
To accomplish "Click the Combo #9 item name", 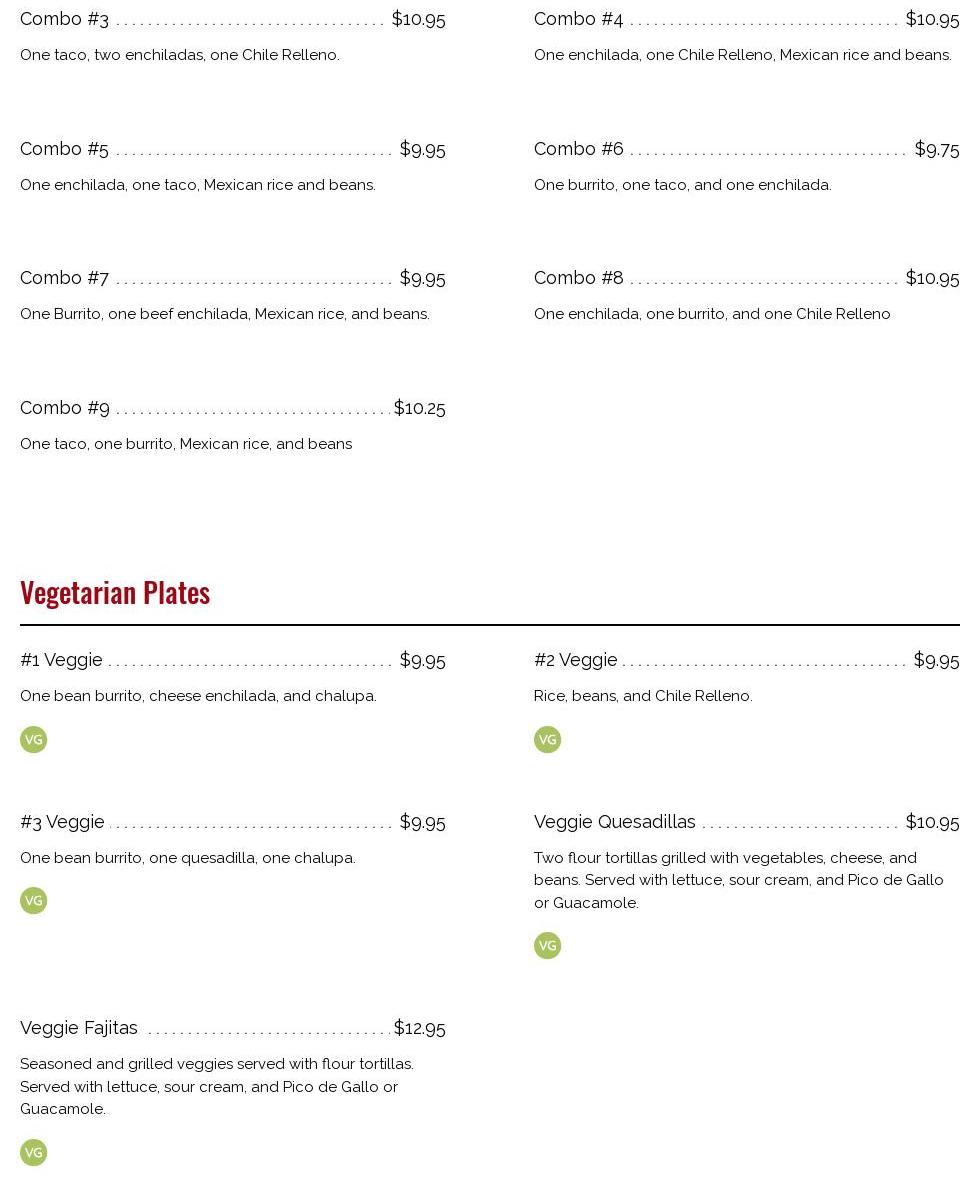I will coord(64,408).
